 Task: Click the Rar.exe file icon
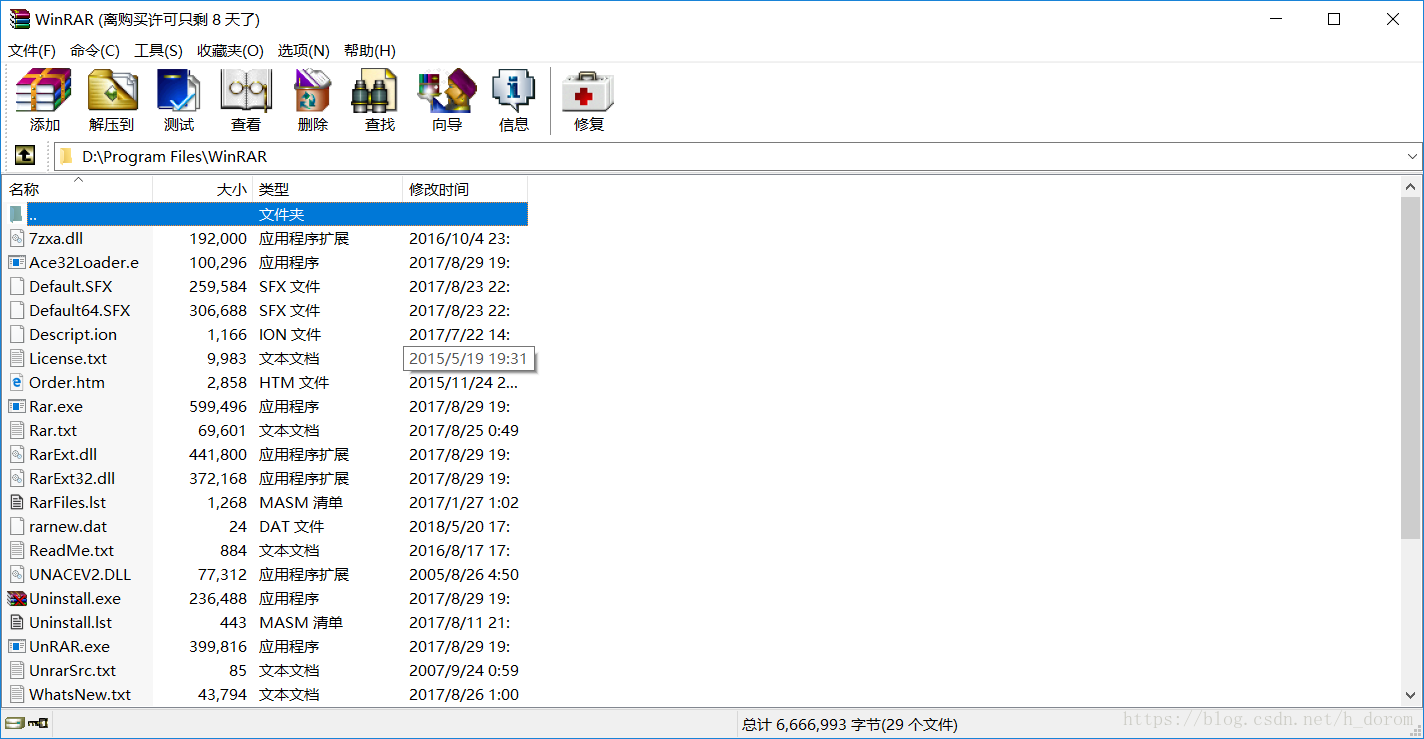point(17,406)
